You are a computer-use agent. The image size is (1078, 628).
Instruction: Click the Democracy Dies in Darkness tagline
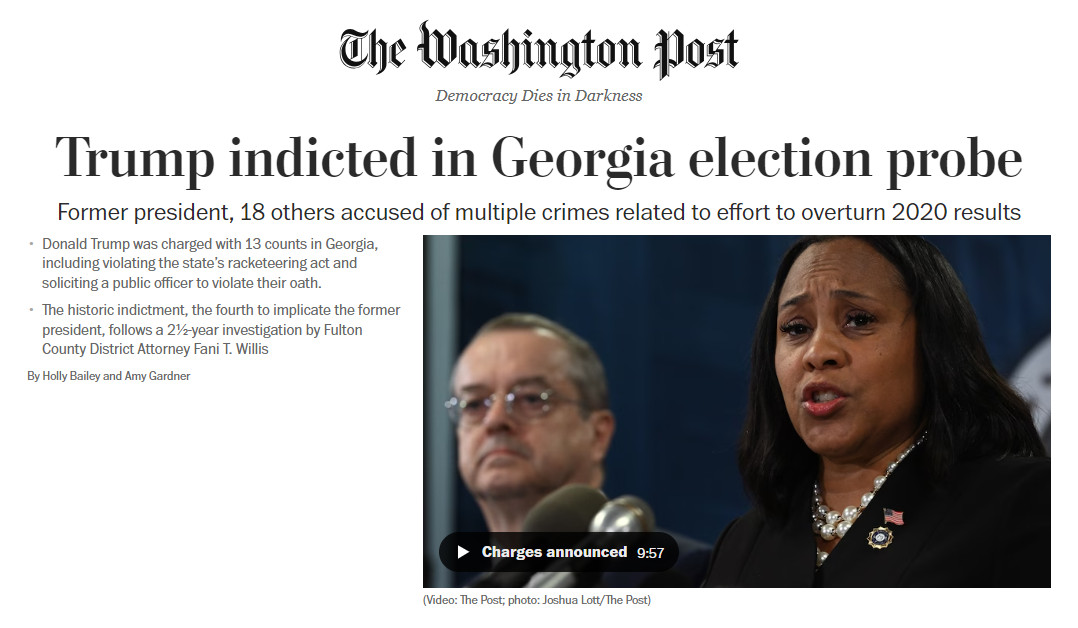pos(538,96)
